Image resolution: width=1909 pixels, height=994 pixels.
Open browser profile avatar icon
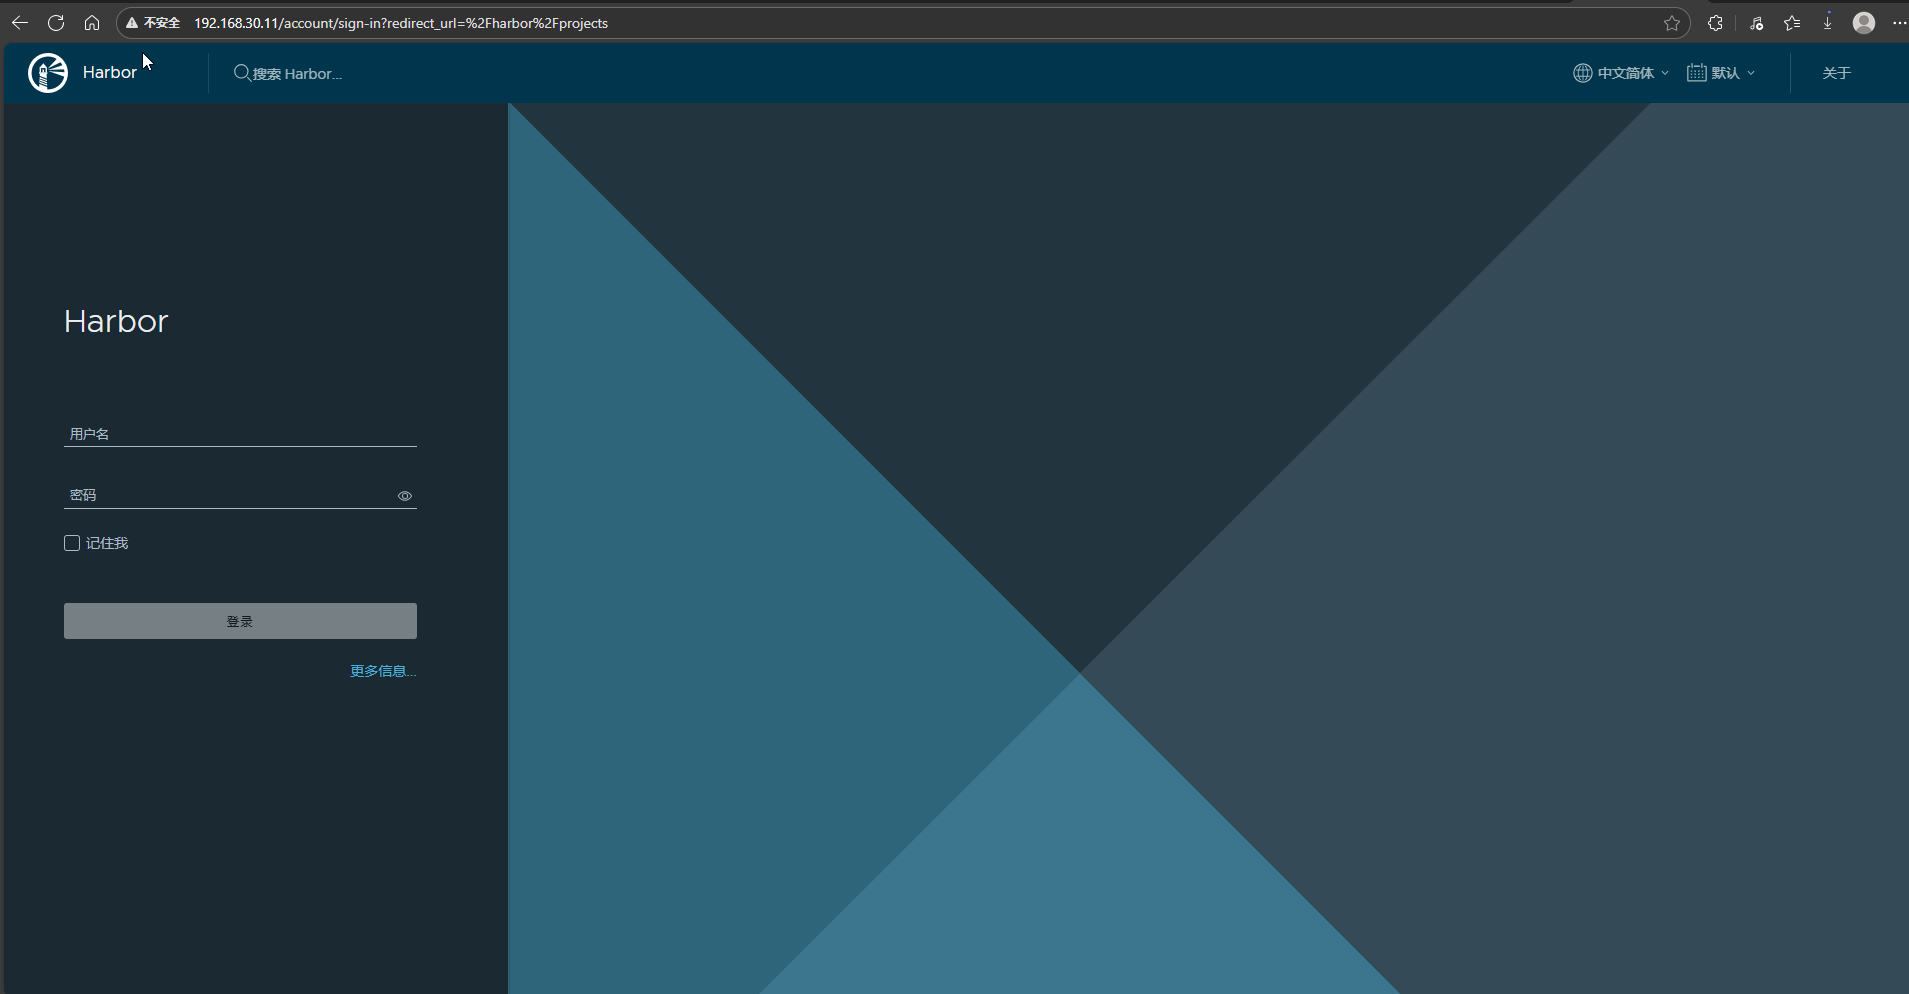tap(1864, 23)
